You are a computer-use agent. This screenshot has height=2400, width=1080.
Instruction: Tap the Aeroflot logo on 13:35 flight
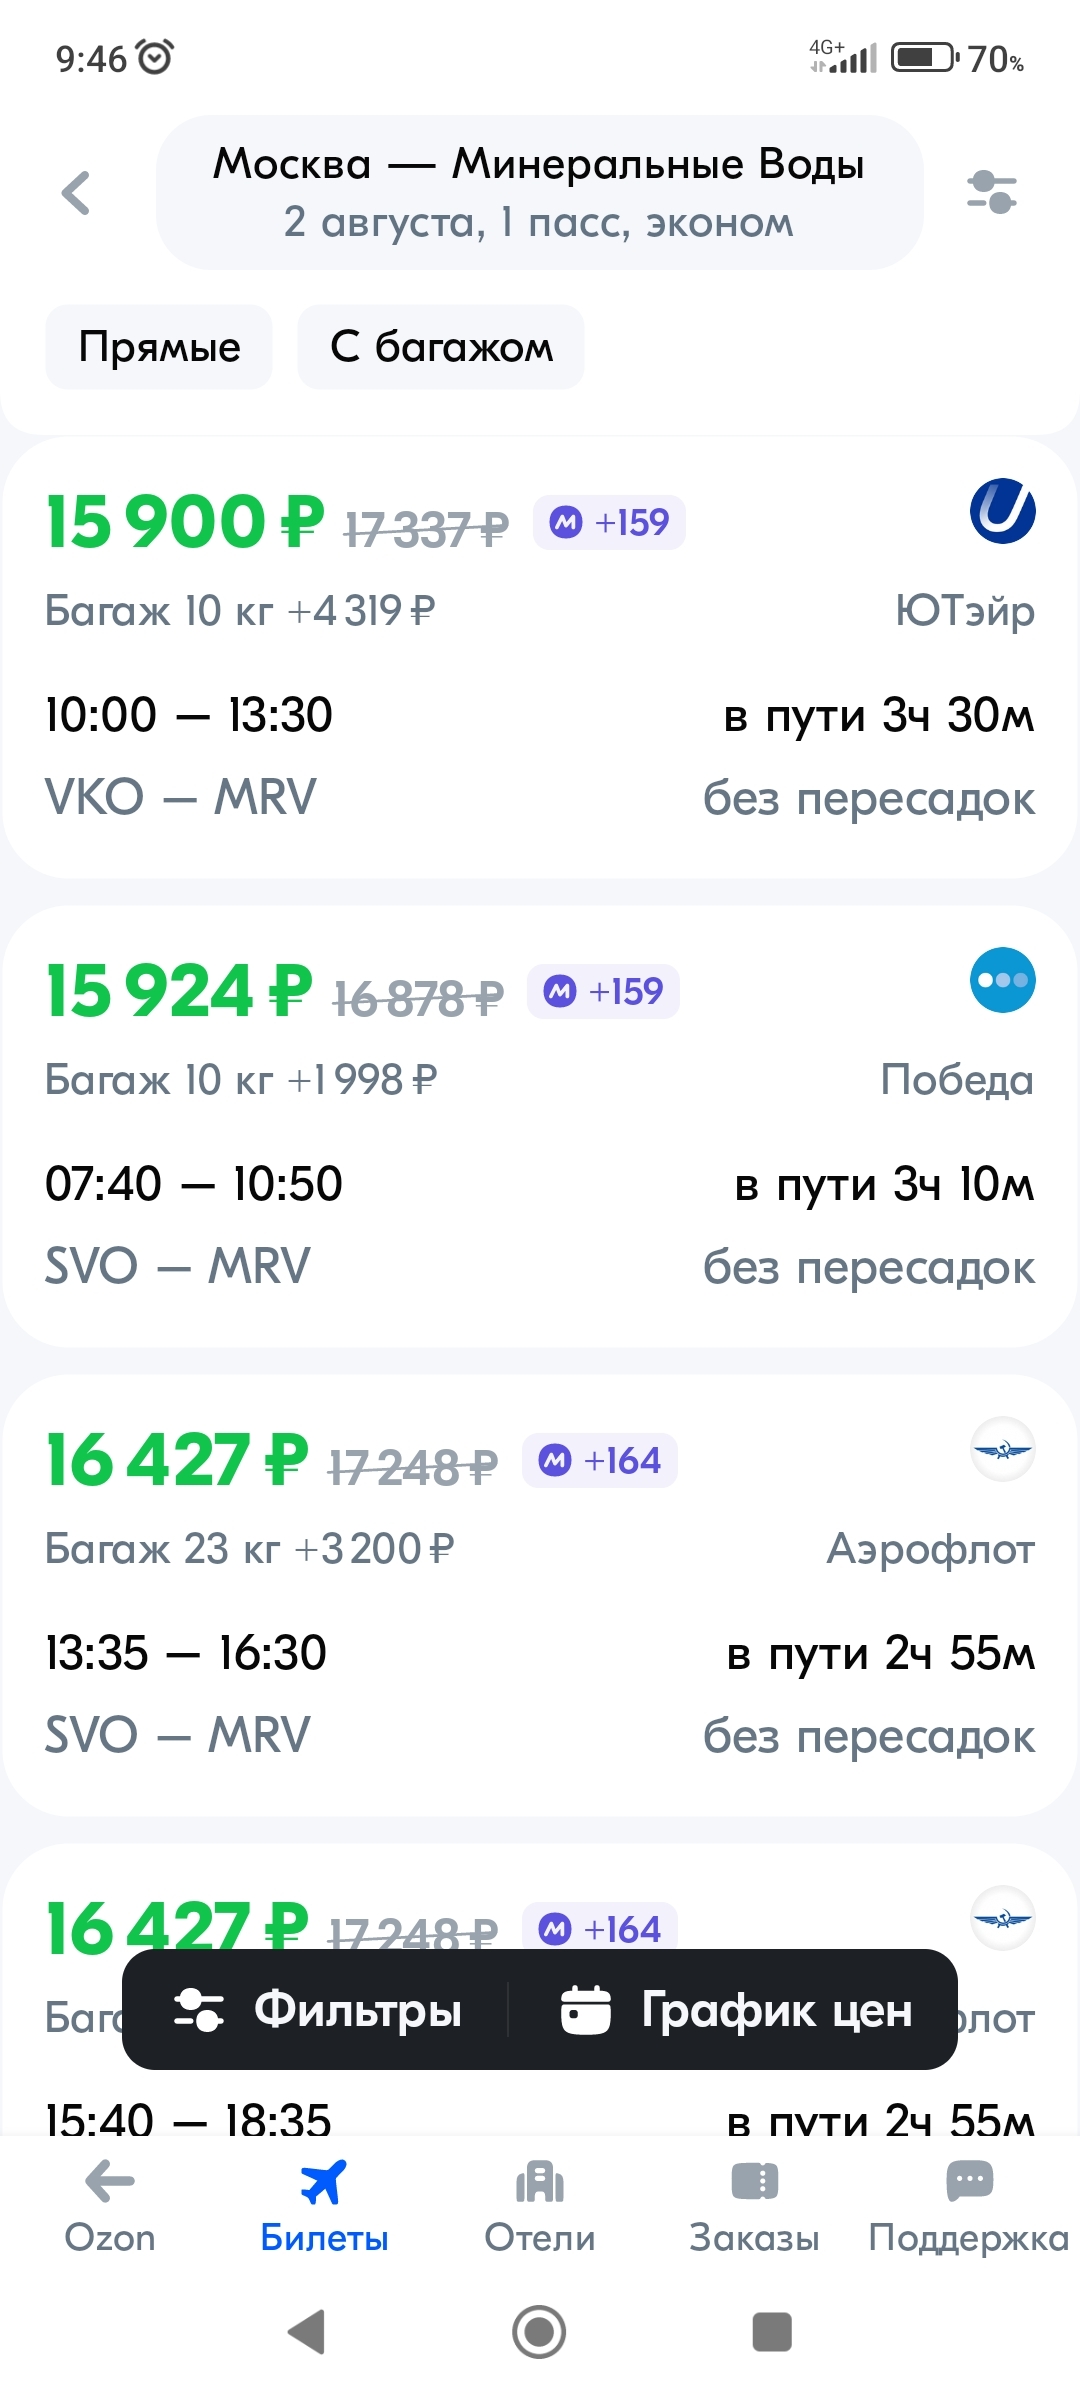pyautogui.click(x=1002, y=1449)
